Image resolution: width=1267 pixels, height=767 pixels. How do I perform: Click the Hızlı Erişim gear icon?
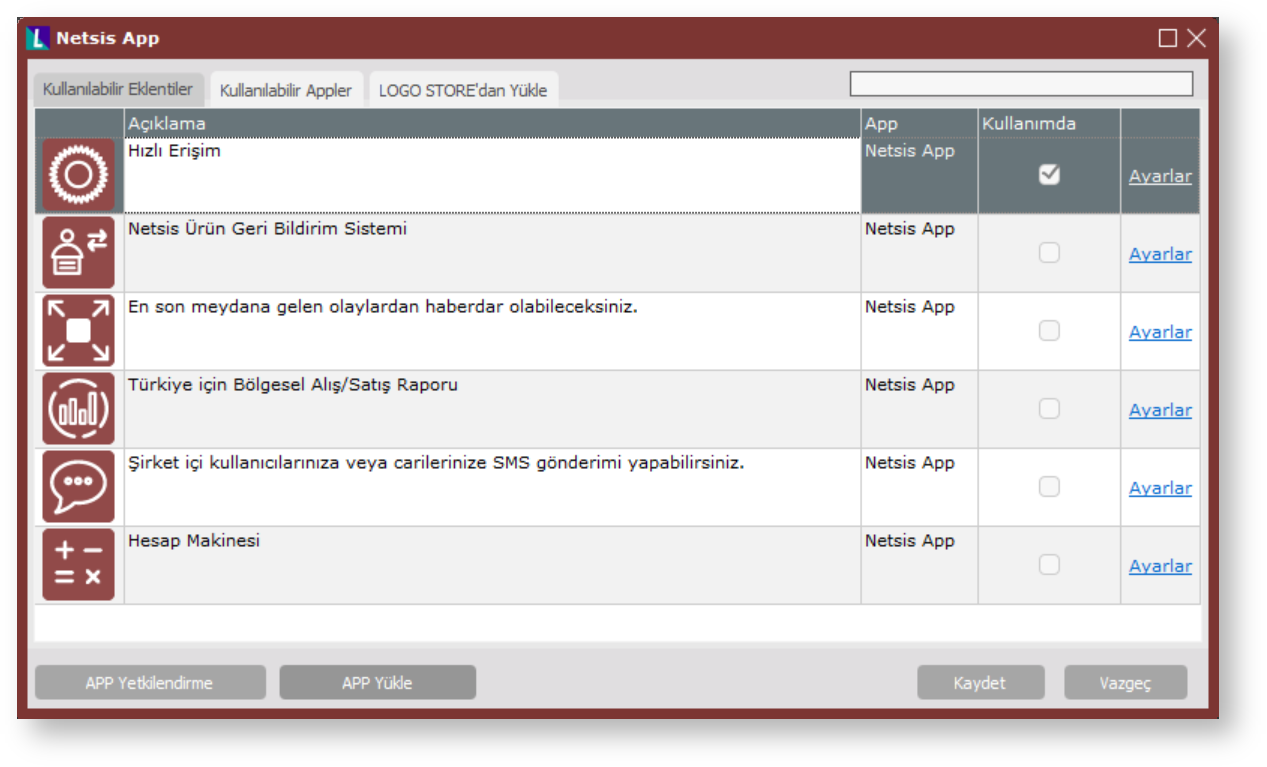(78, 175)
